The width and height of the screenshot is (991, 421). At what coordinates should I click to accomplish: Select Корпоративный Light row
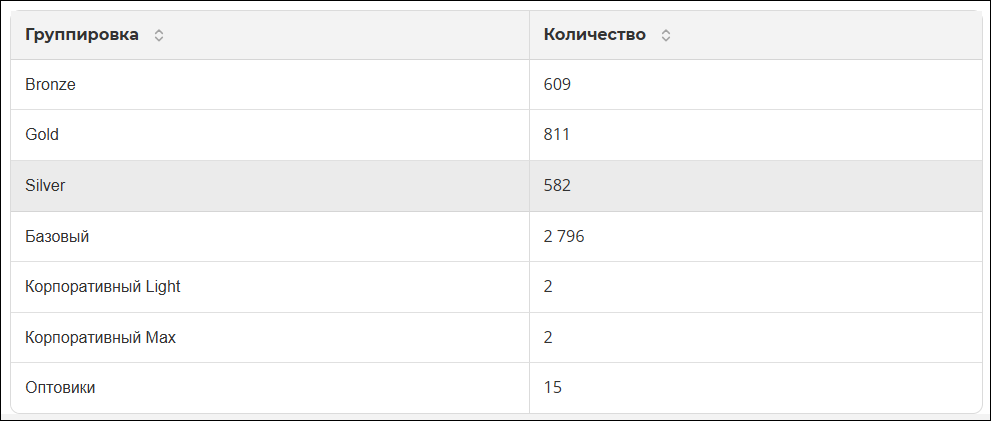(497, 287)
